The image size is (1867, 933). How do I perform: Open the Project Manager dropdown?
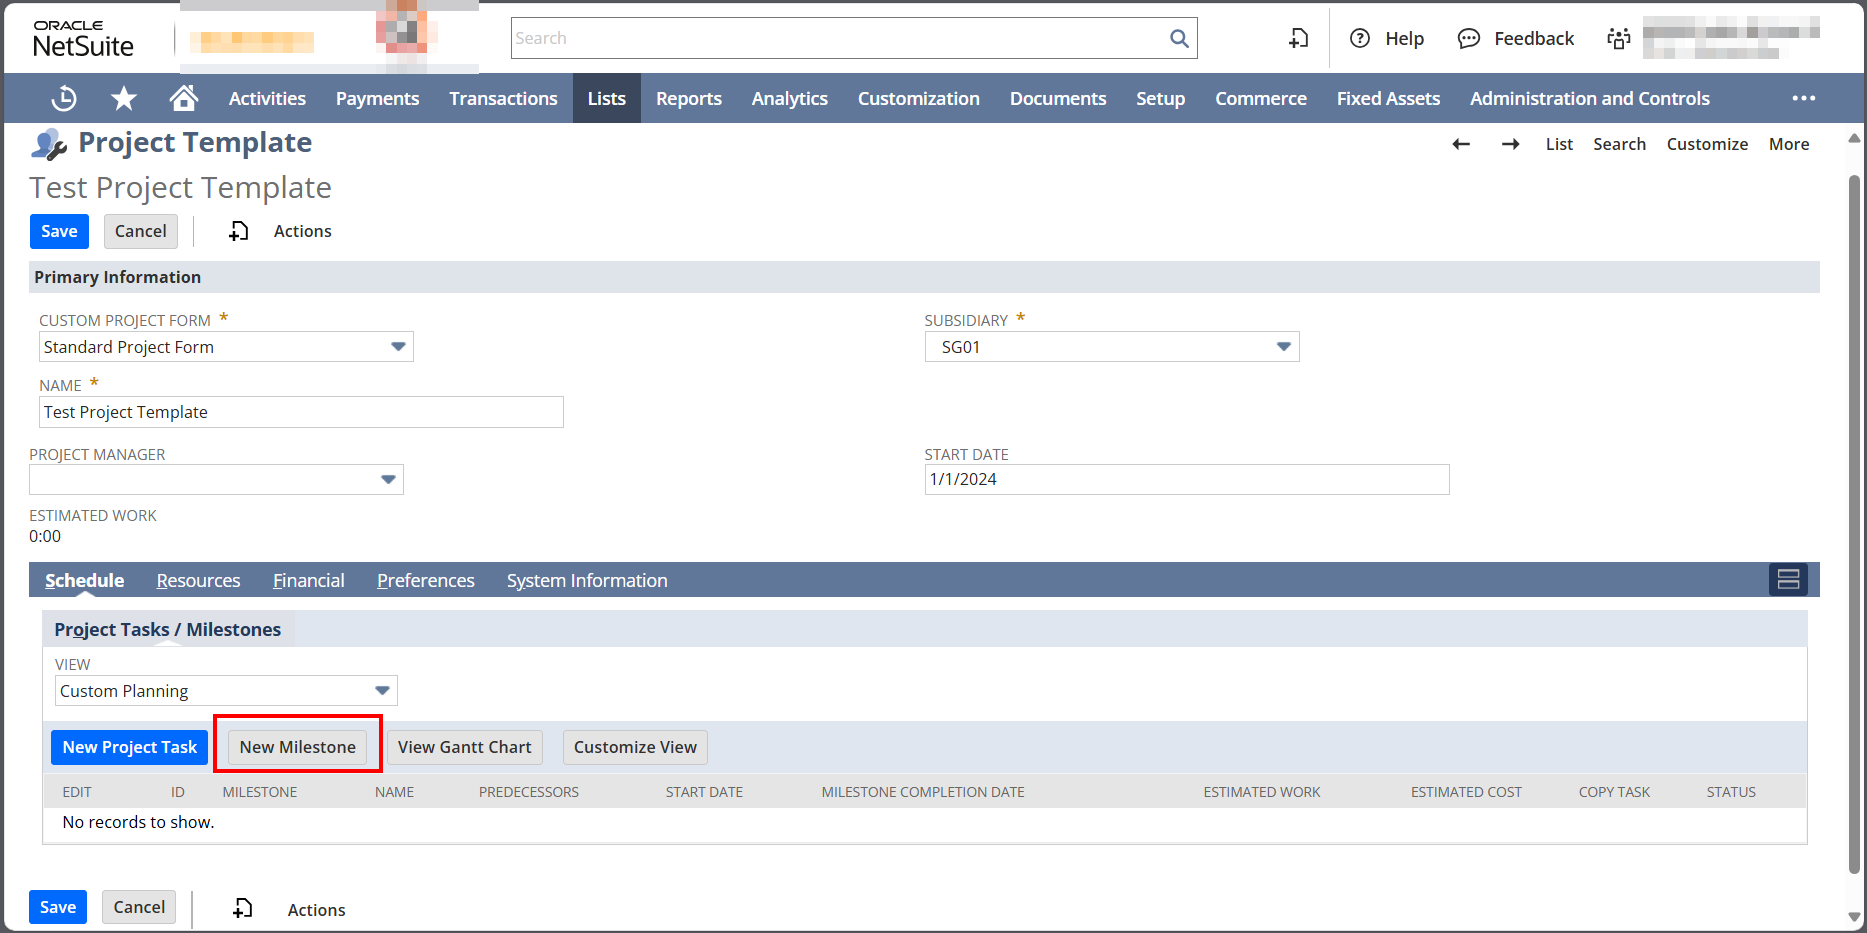pyautogui.click(x=388, y=480)
